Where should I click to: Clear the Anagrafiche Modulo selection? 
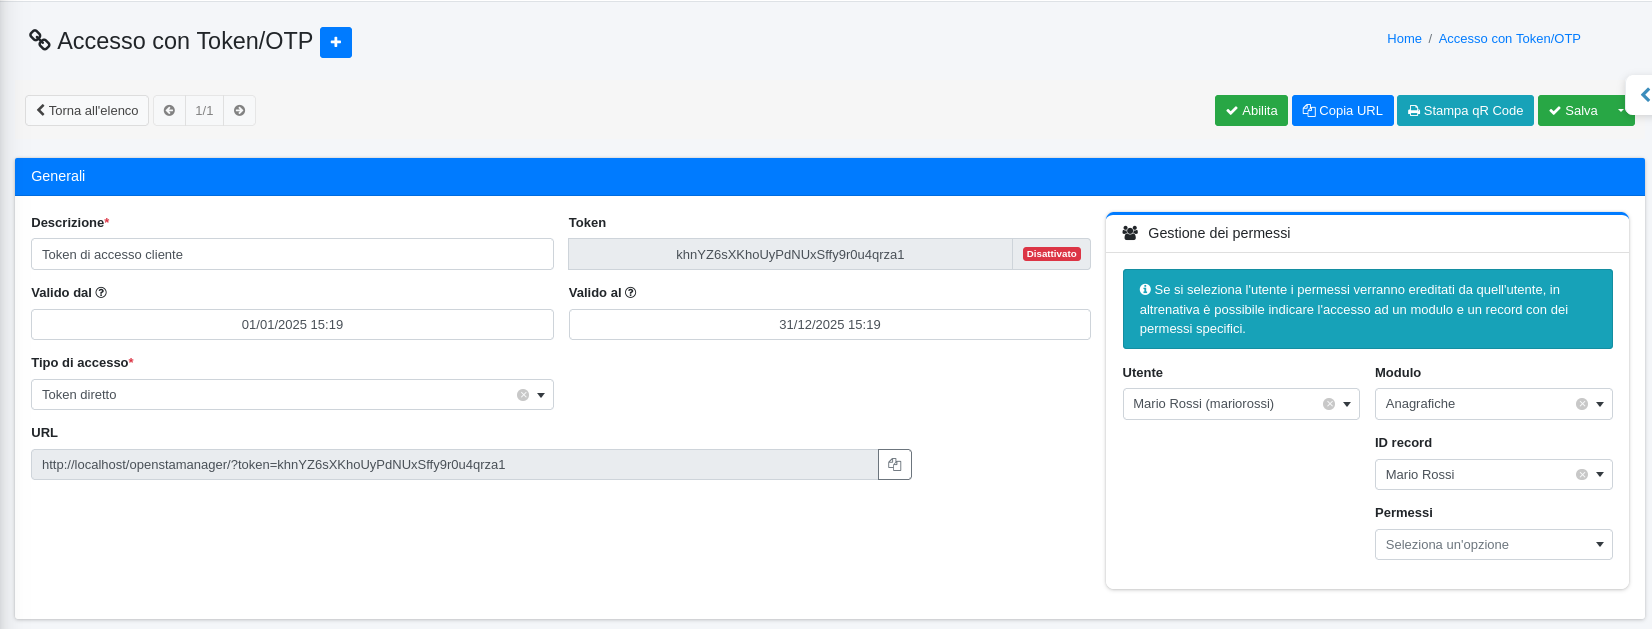1582,404
